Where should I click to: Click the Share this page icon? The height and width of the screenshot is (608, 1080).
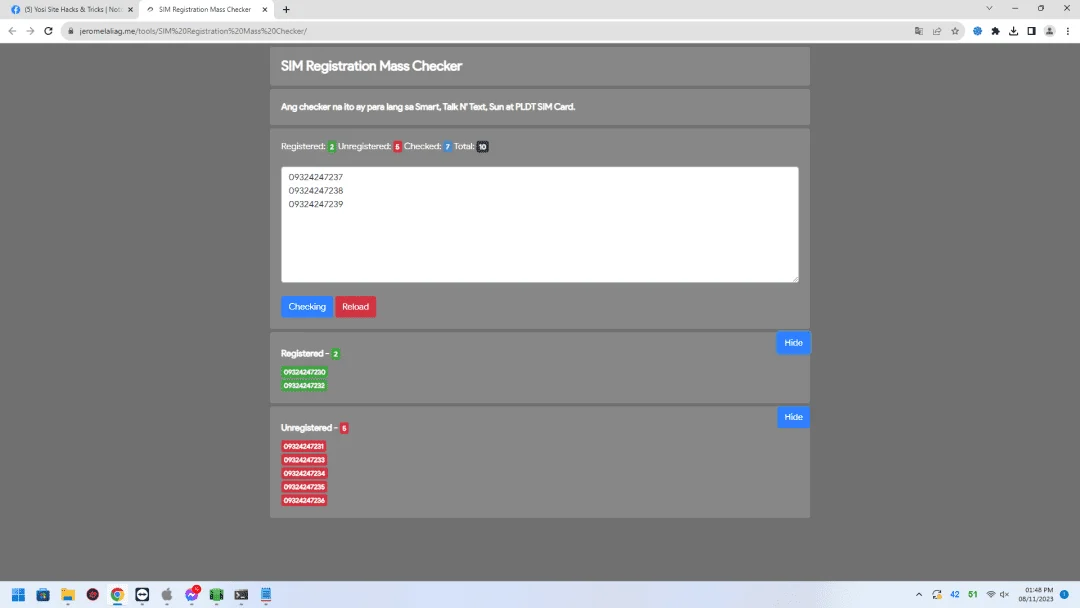(937, 31)
